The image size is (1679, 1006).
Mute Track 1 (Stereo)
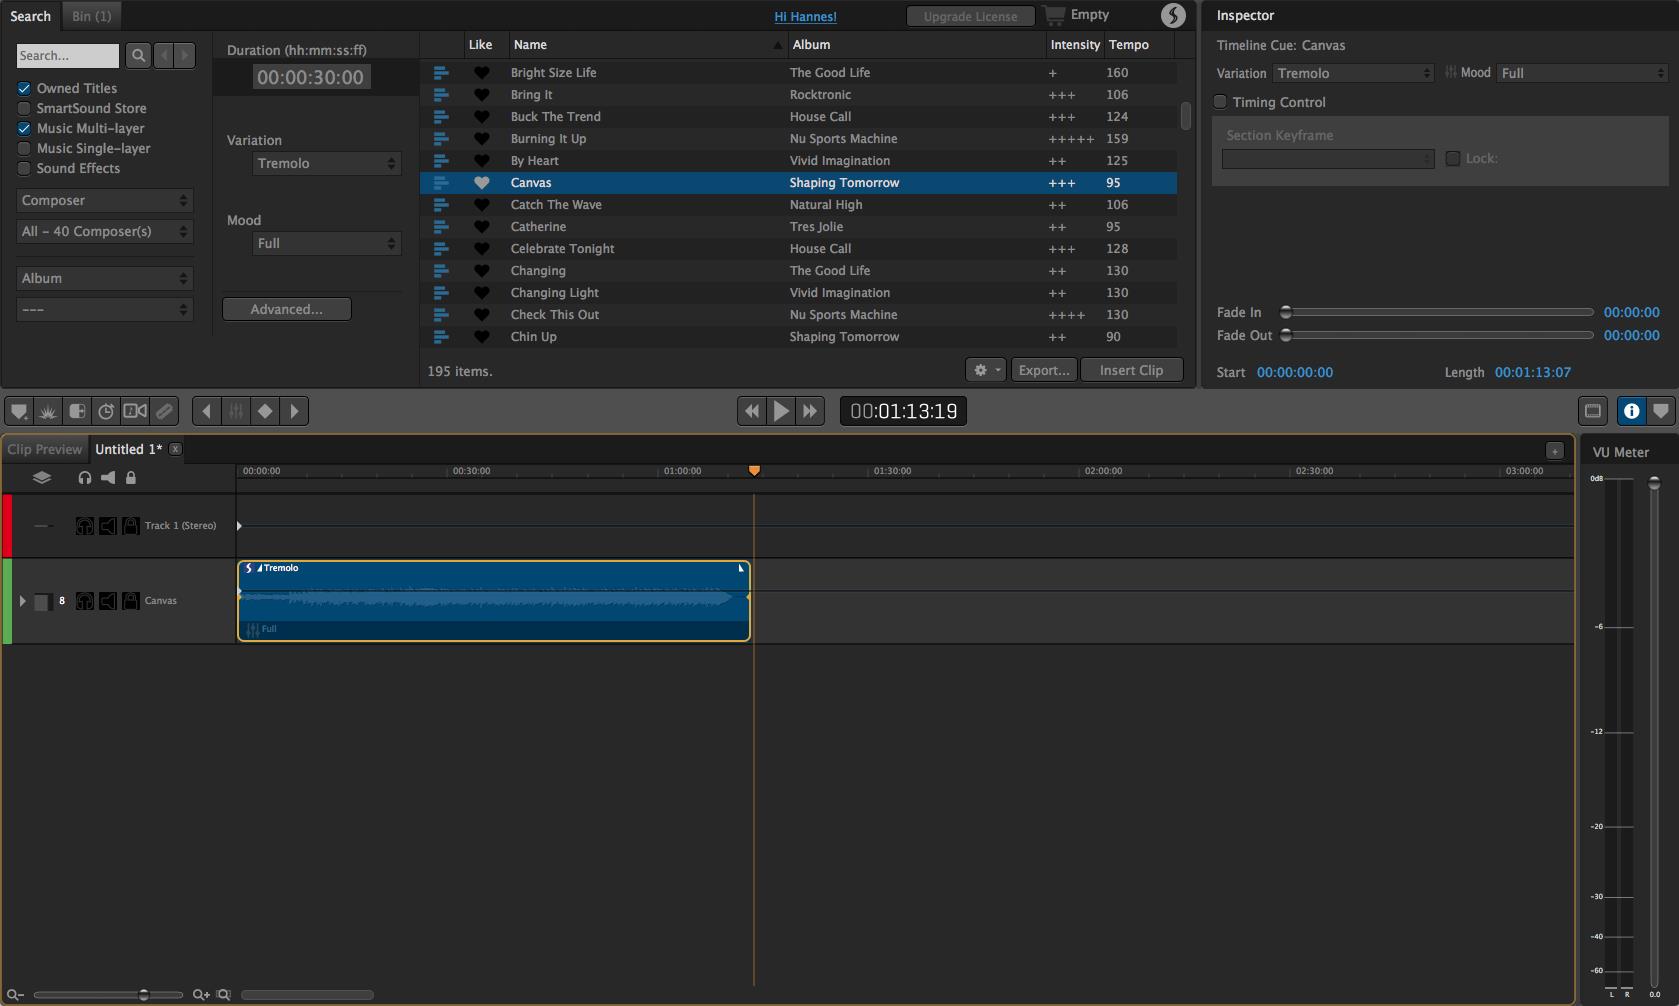[108, 526]
